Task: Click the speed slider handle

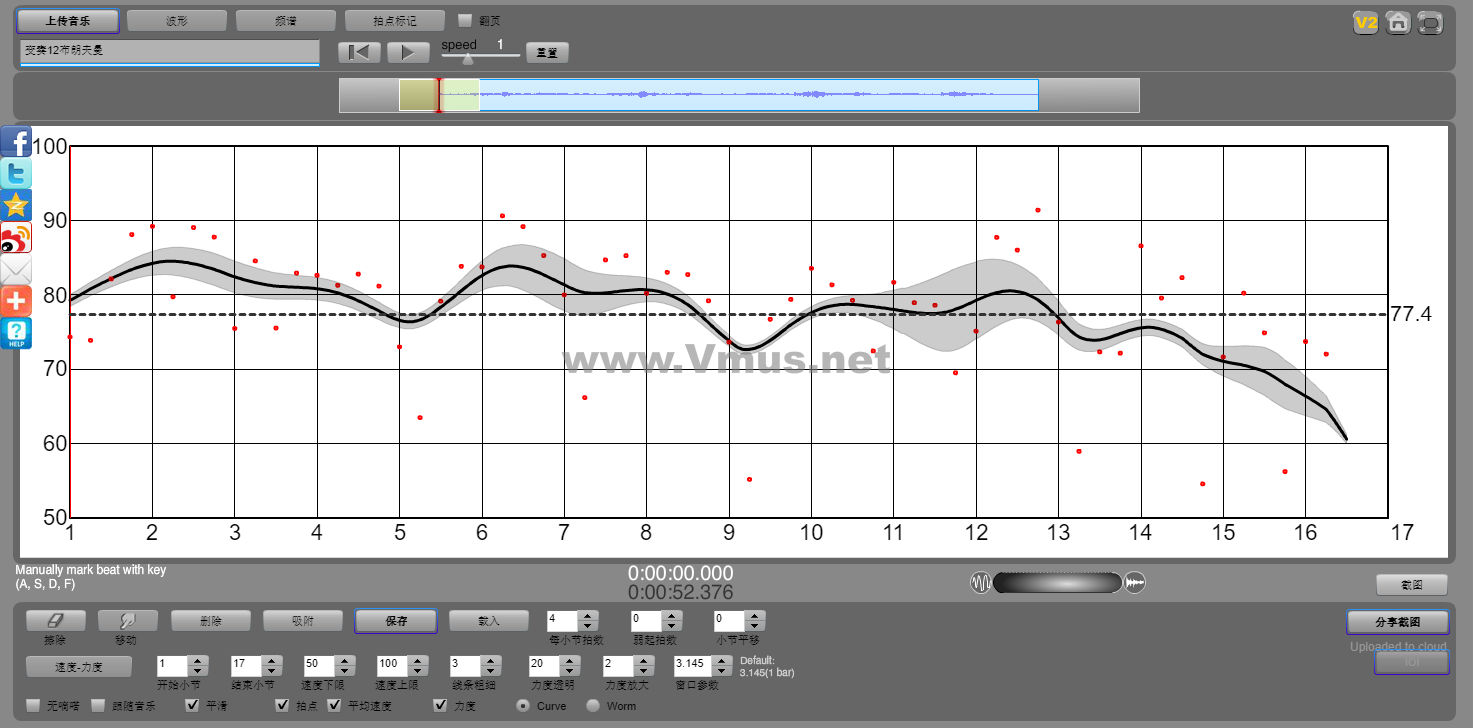Action: tap(467, 59)
